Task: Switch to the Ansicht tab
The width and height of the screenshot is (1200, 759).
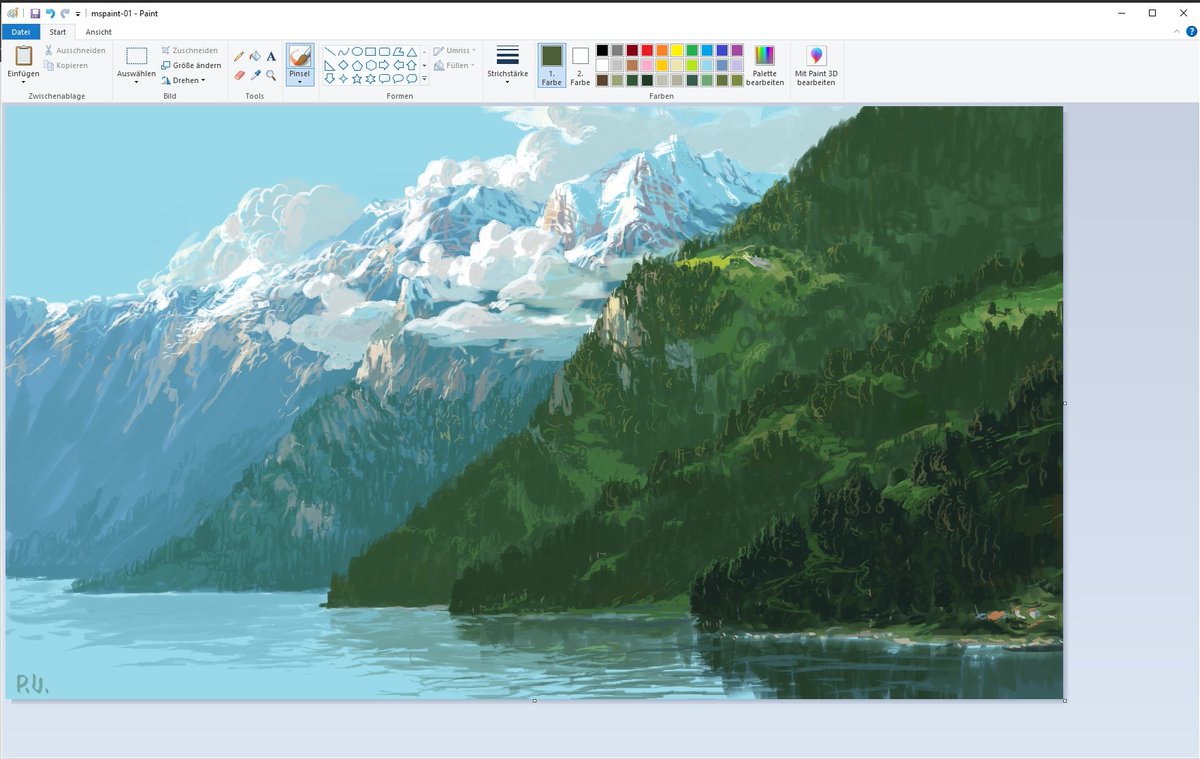Action: [x=98, y=32]
